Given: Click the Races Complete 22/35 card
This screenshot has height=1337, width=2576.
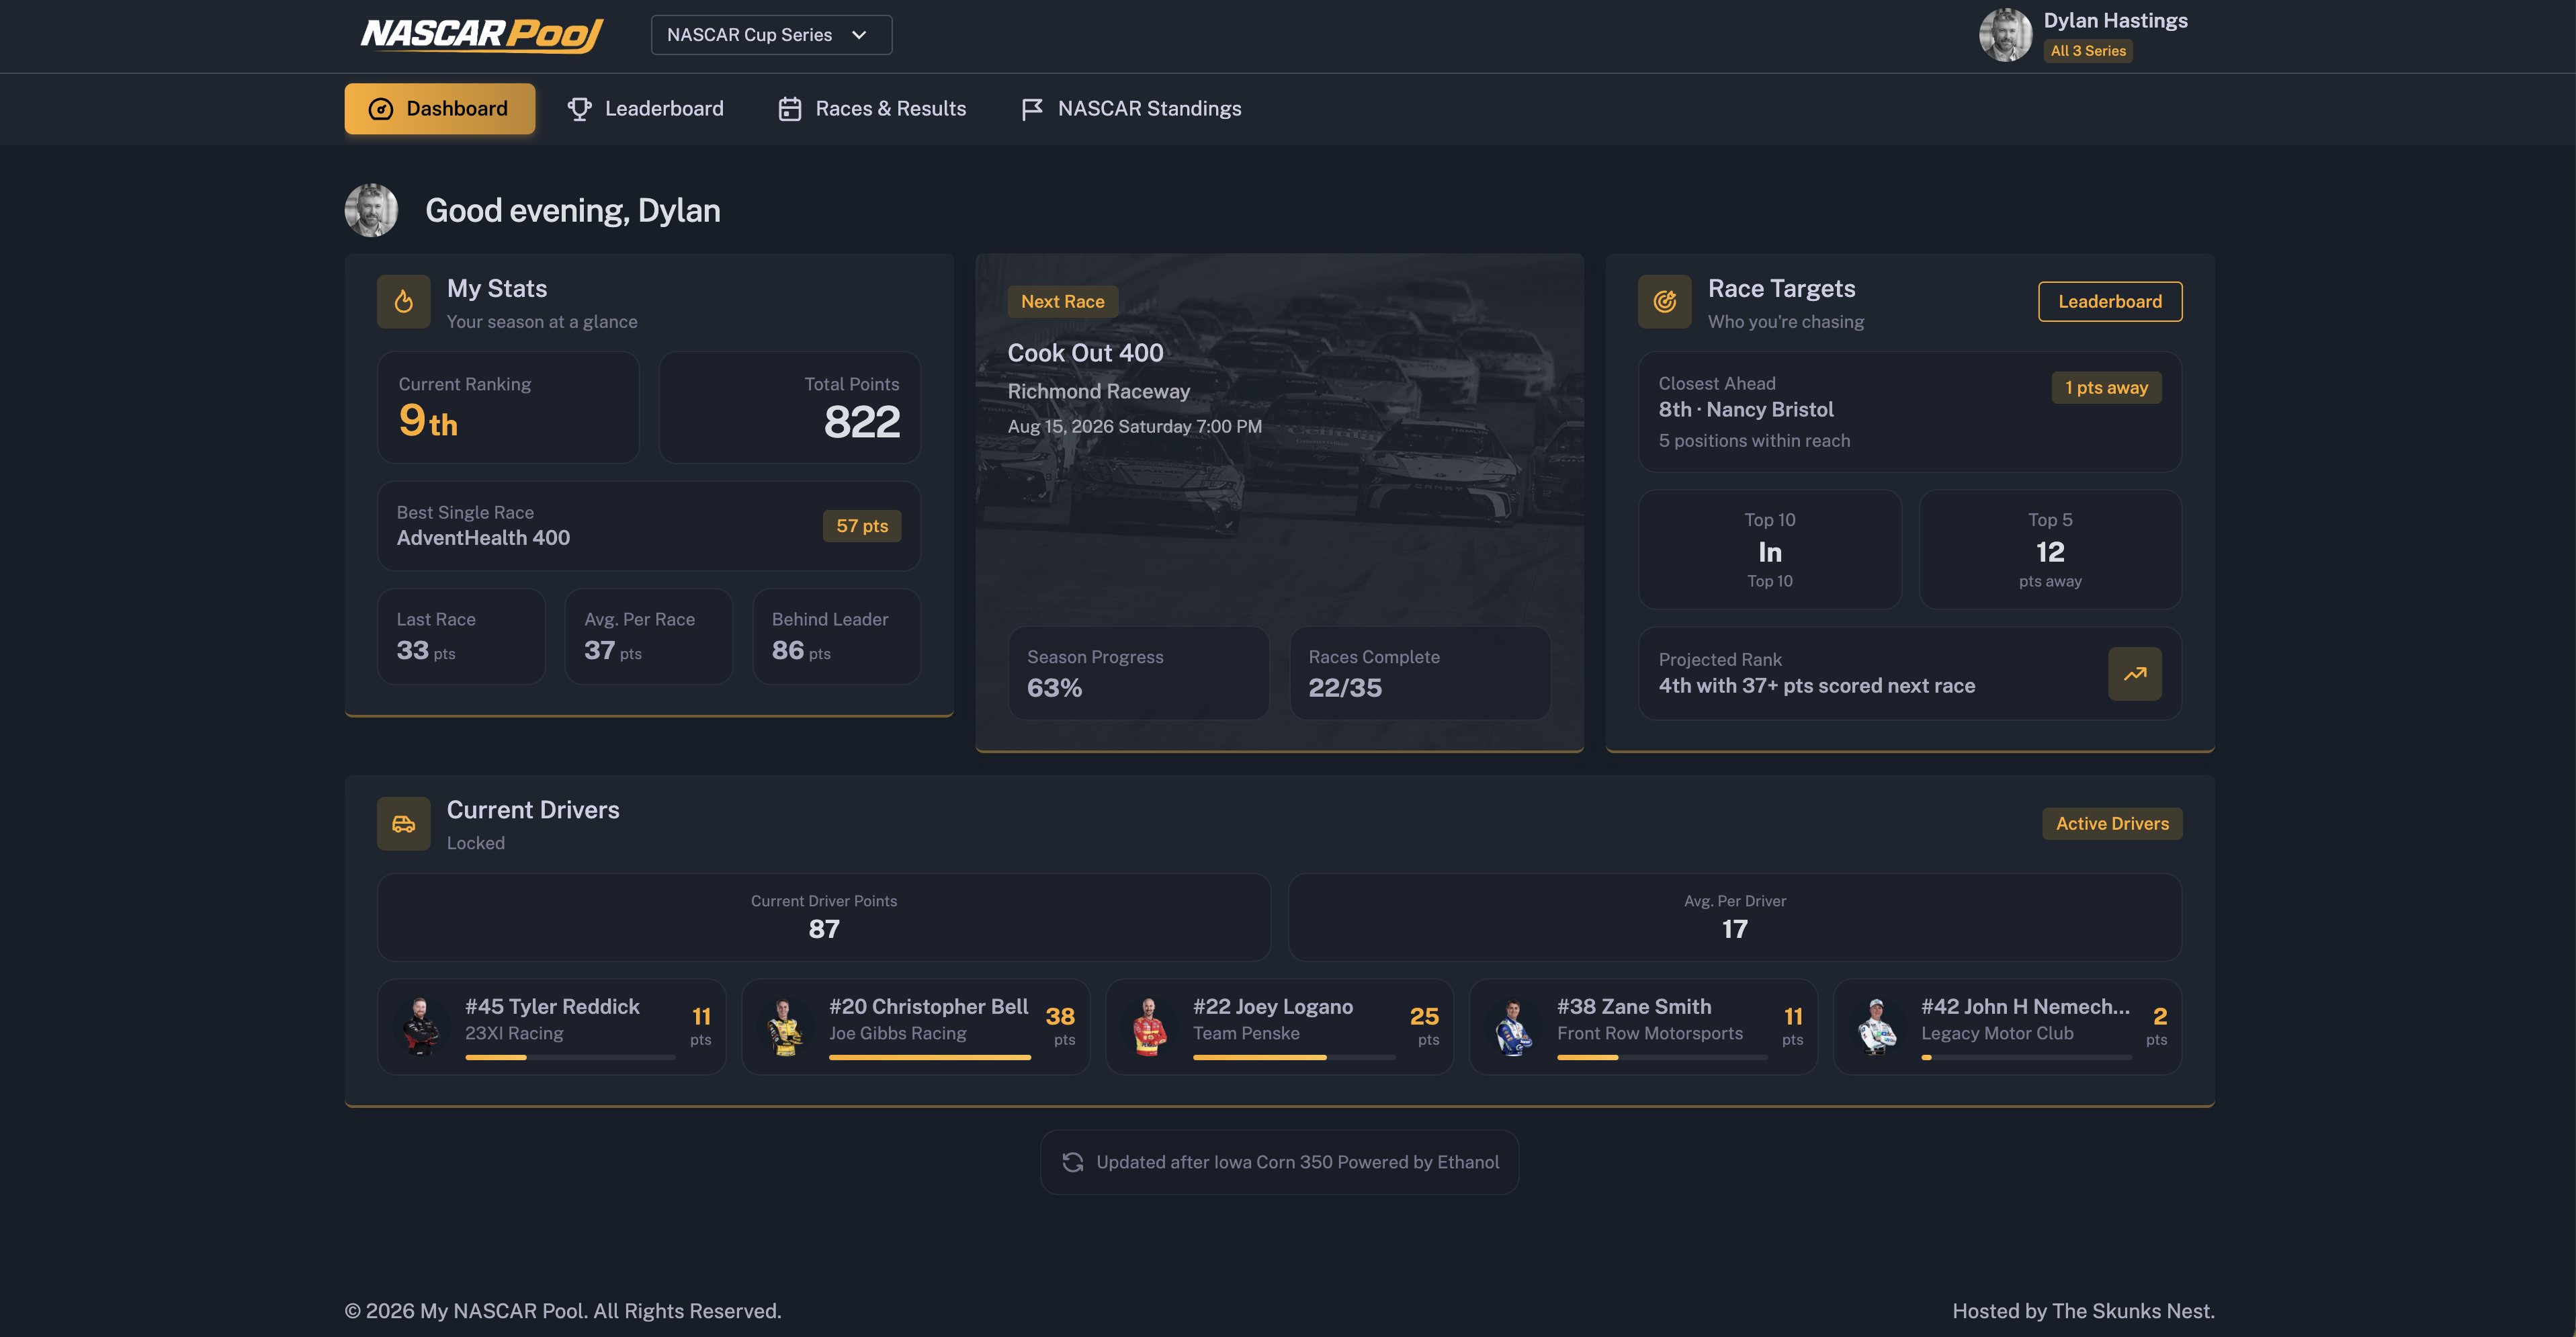Looking at the screenshot, I should (x=1420, y=673).
